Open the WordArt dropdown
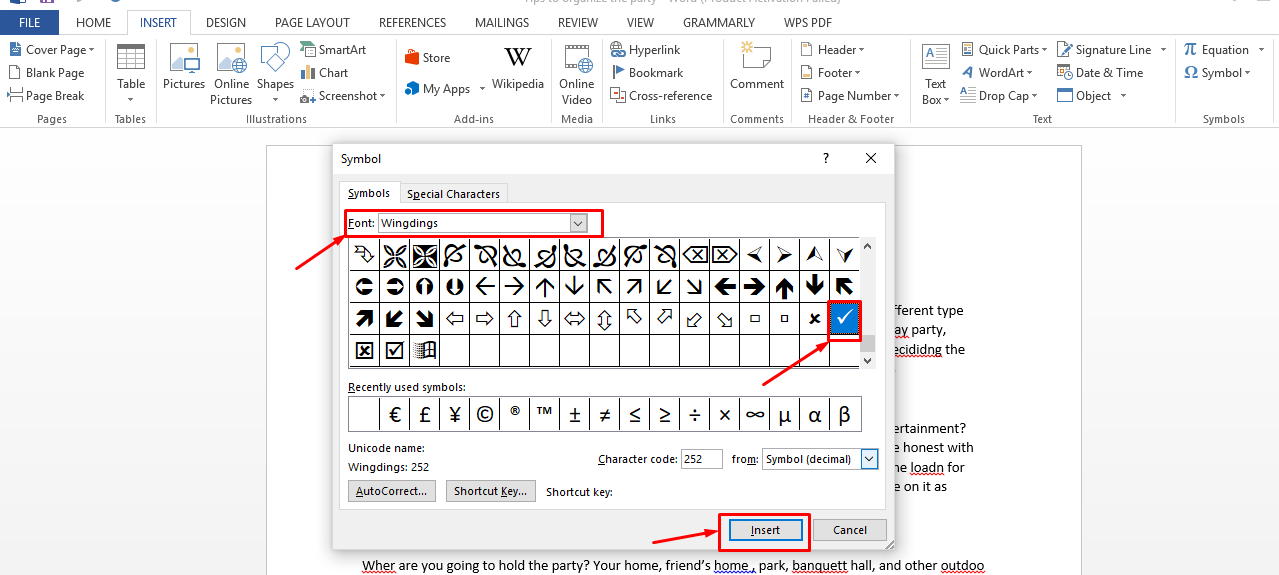This screenshot has height=575, width=1279. click(x=1030, y=73)
